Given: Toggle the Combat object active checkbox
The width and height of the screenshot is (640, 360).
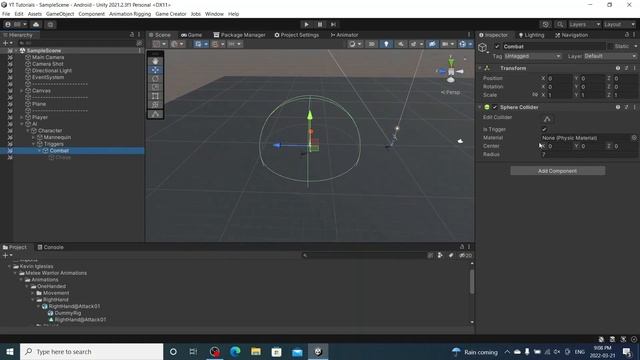Looking at the screenshot, I should tap(497, 47).
